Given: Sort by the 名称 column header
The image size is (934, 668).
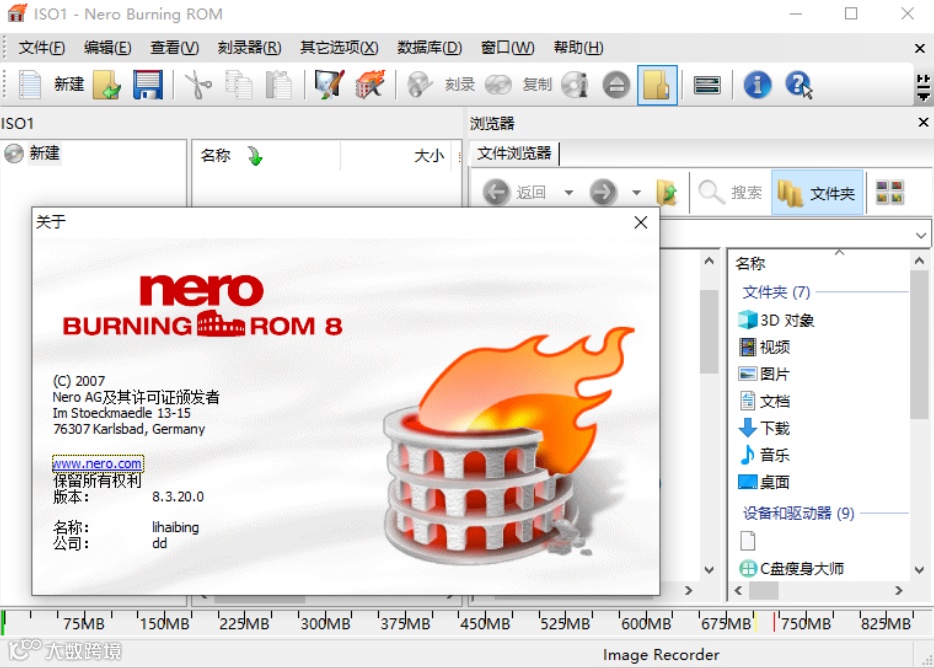Looking at the screenshot, I should [x=215, y=156].
